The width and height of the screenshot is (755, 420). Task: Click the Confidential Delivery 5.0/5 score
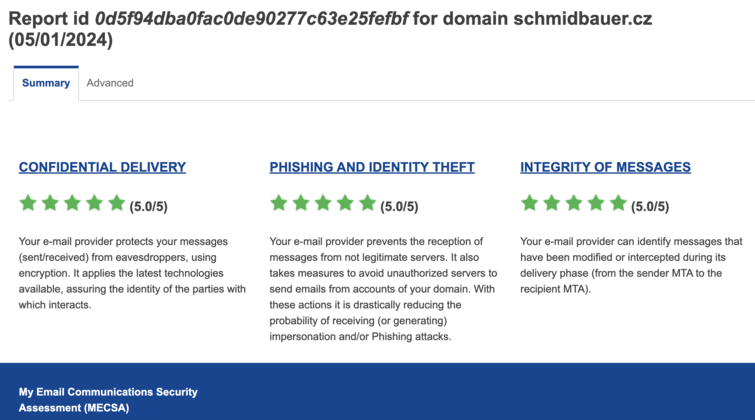click(148, 207)
